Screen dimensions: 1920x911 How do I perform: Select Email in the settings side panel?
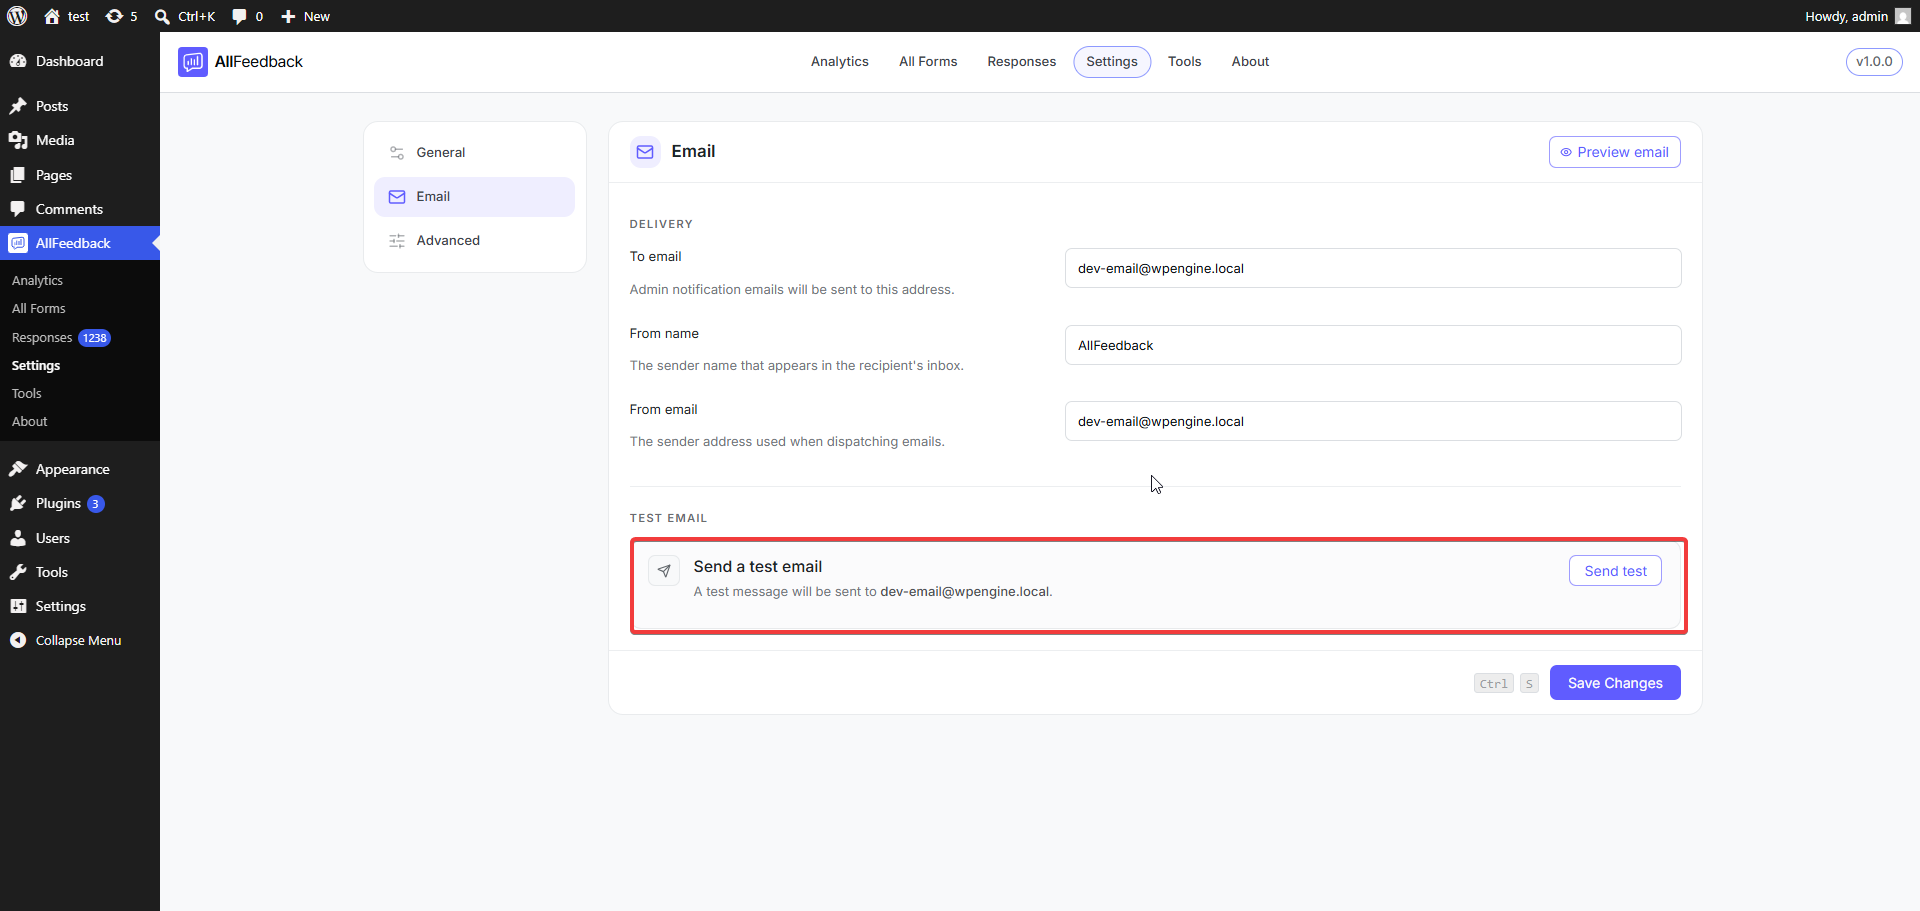[x=474, y=197]
